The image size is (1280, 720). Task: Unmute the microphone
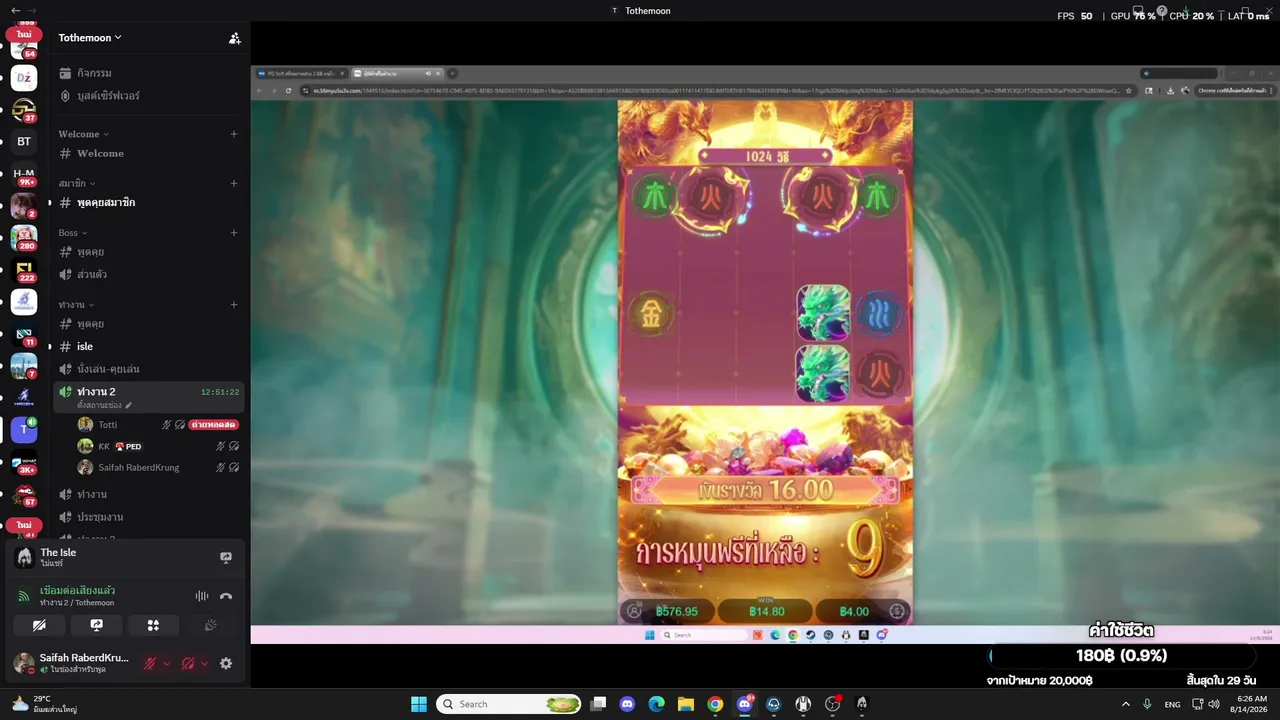pos(150,663)
